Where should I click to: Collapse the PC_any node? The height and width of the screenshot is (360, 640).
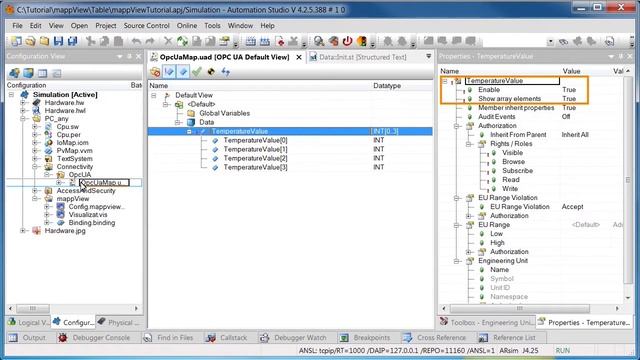(x=23, y=119)
